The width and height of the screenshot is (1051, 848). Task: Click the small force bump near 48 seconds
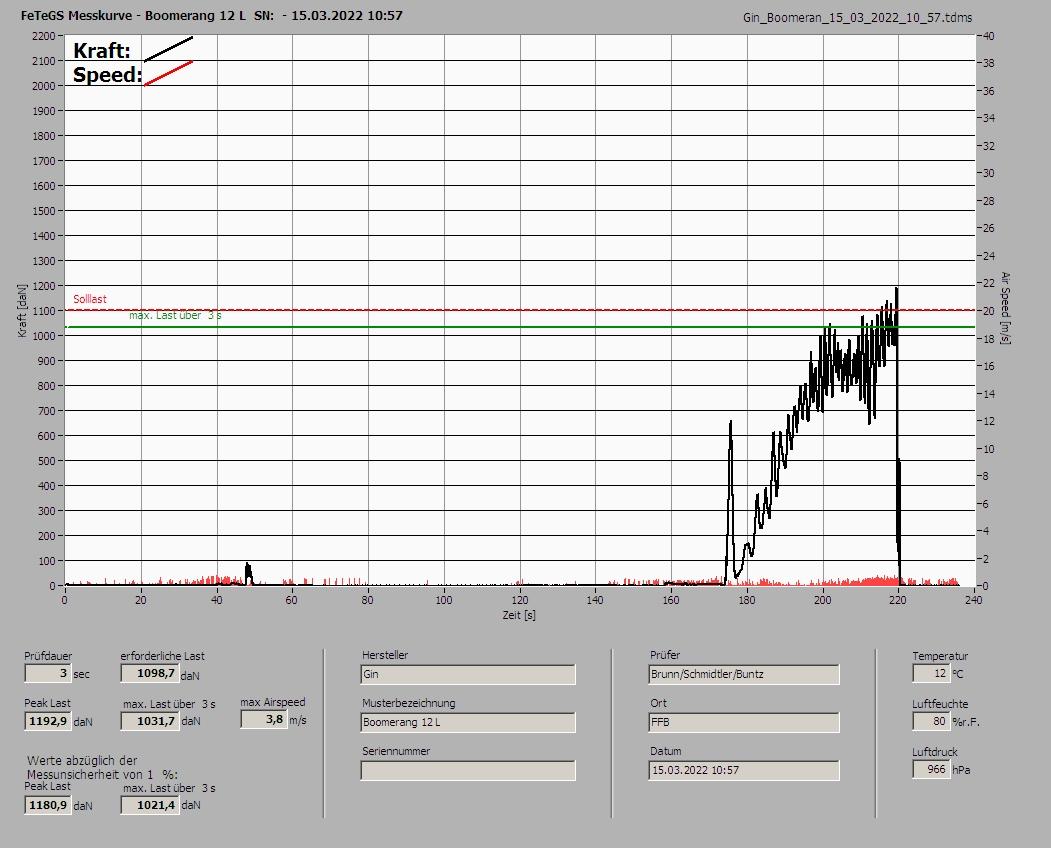click(248, 572)
